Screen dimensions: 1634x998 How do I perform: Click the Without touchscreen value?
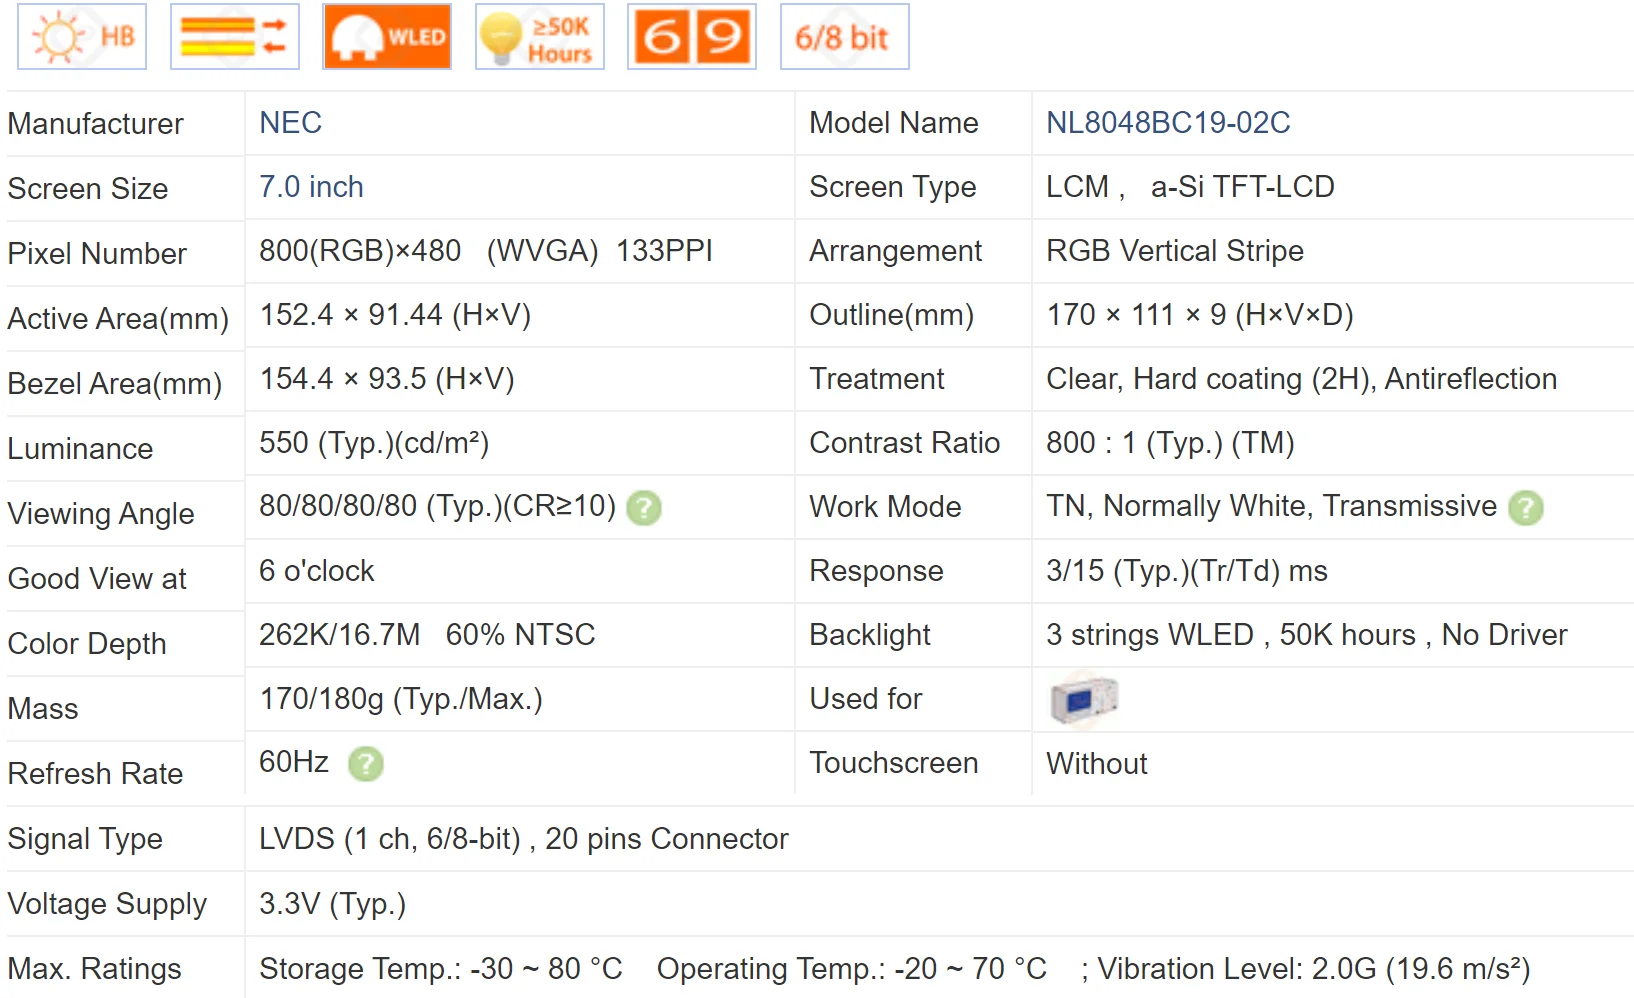(x=1097, y=764)
